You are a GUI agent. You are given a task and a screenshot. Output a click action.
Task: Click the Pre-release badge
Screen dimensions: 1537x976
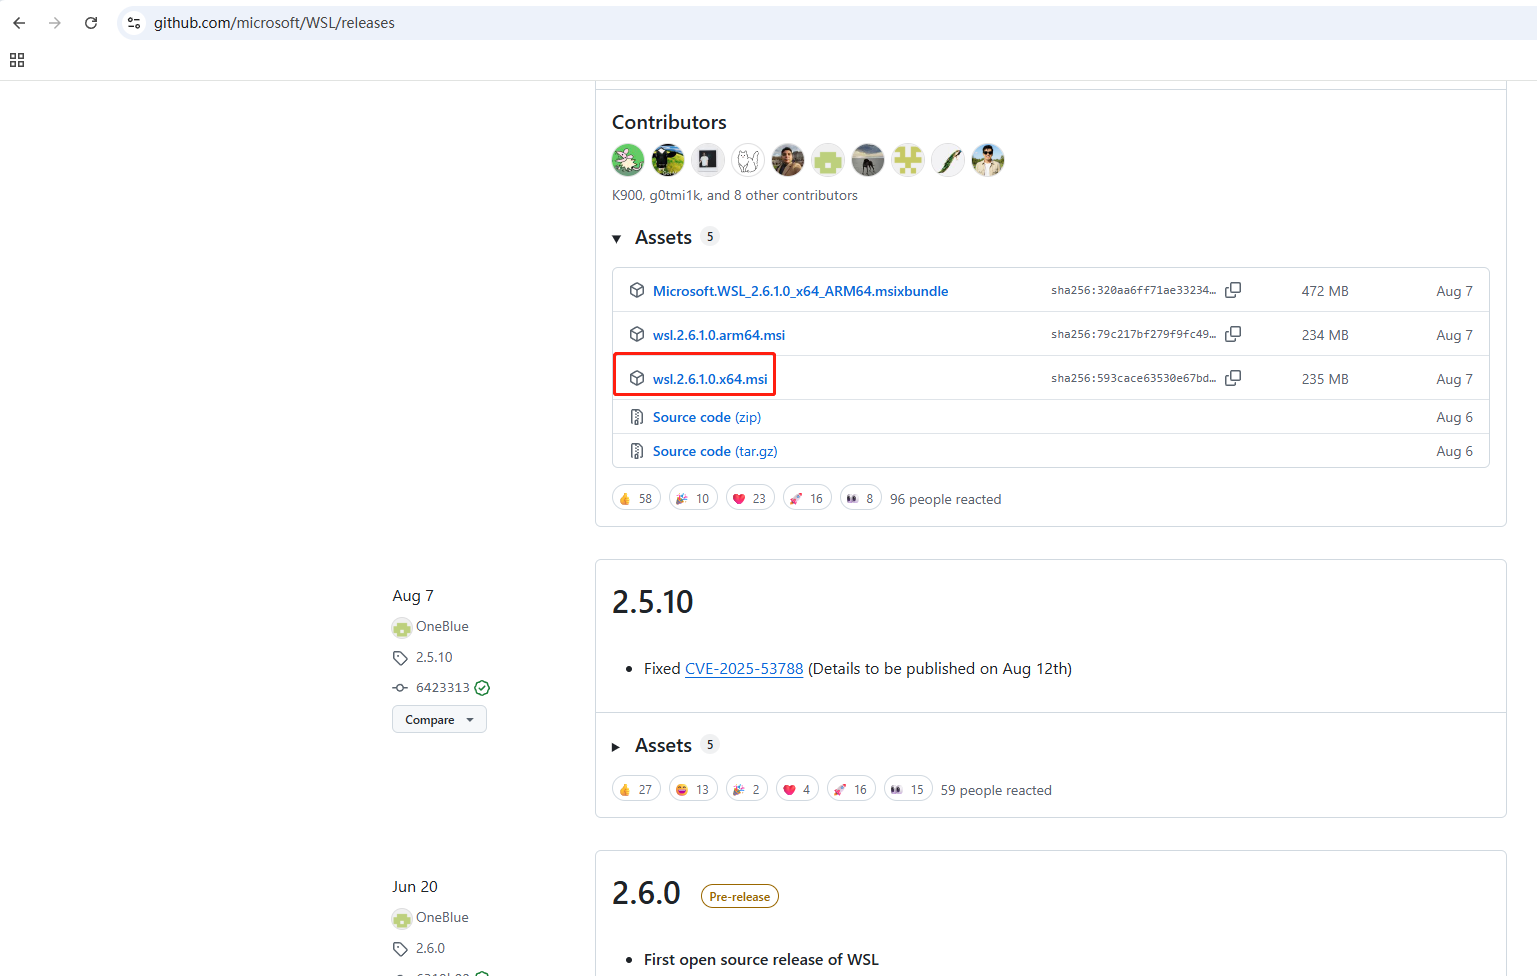coord(740,896)
